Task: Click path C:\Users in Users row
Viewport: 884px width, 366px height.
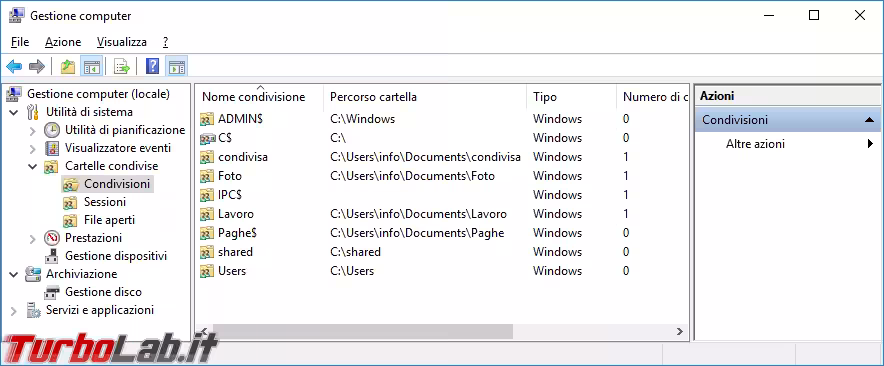Action: [x=352, y=271]
